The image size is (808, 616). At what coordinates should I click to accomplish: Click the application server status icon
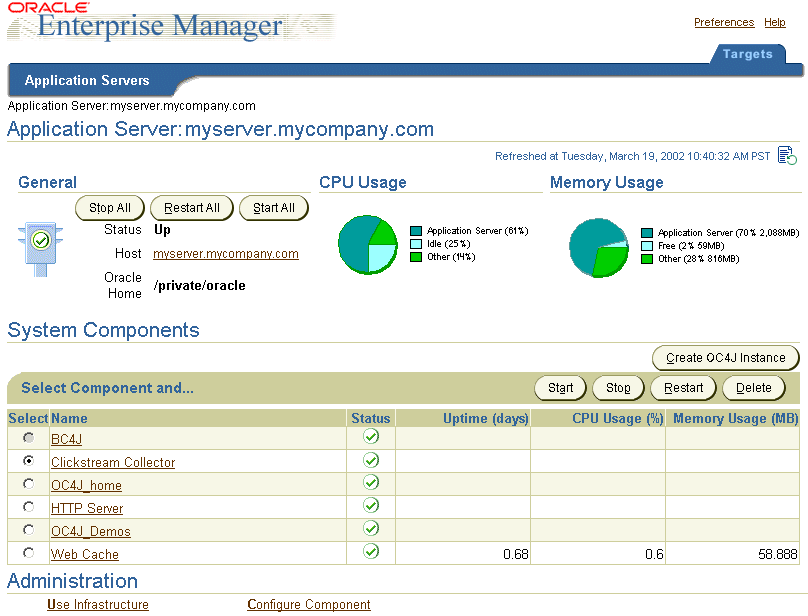click(x=40, y=249)
